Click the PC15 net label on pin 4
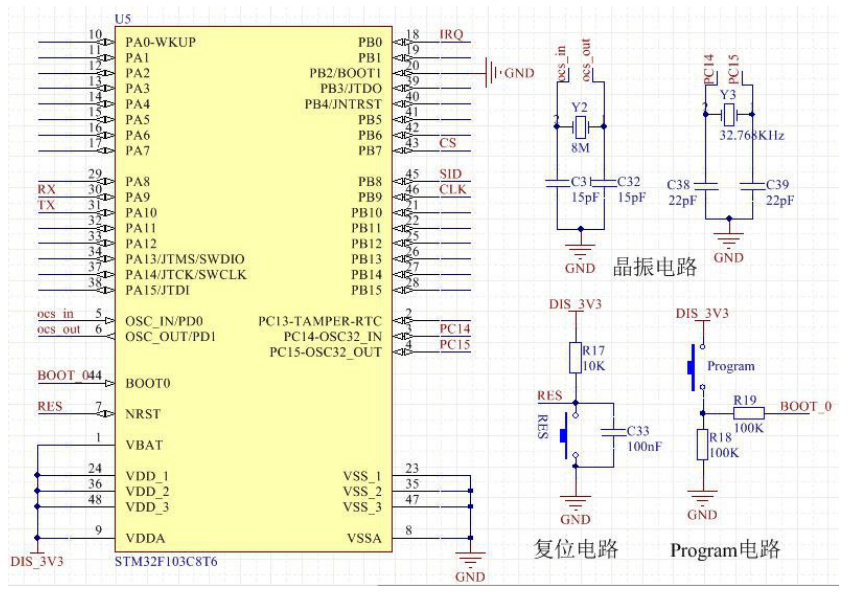The height and width of the screenshot is (597, 853). (x=455, y=344)
